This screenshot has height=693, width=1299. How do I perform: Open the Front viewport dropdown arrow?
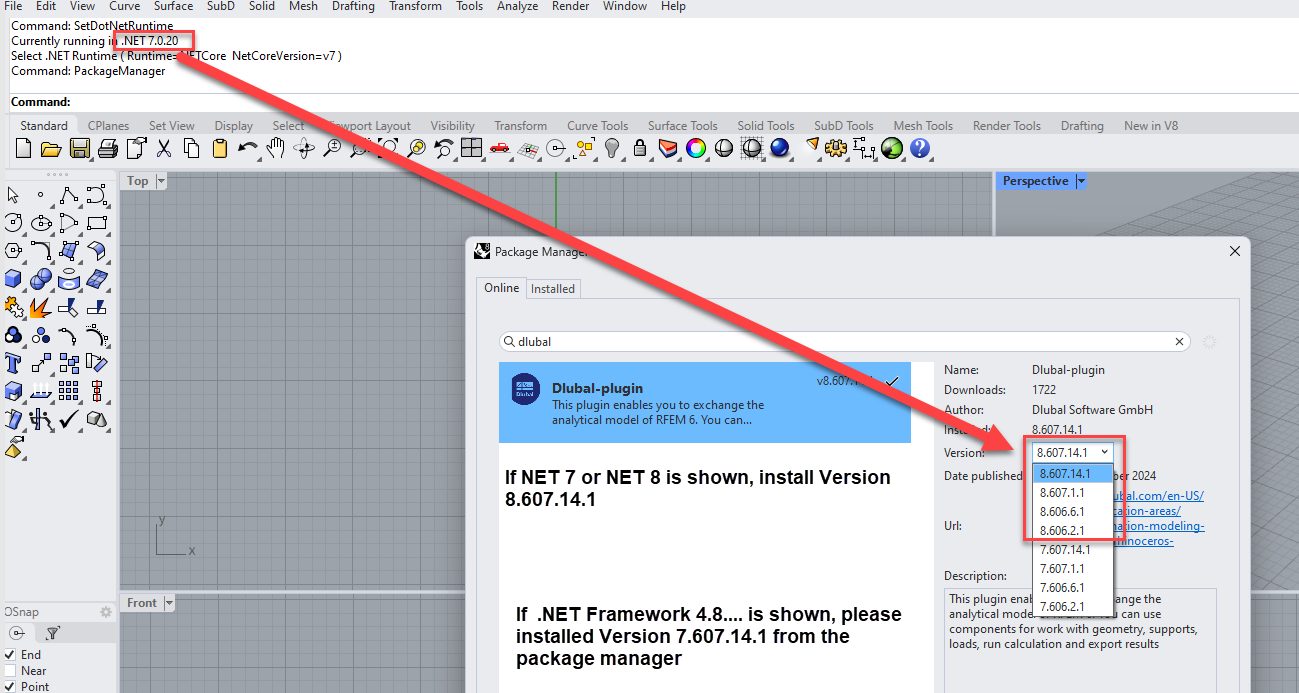(169, 602)
